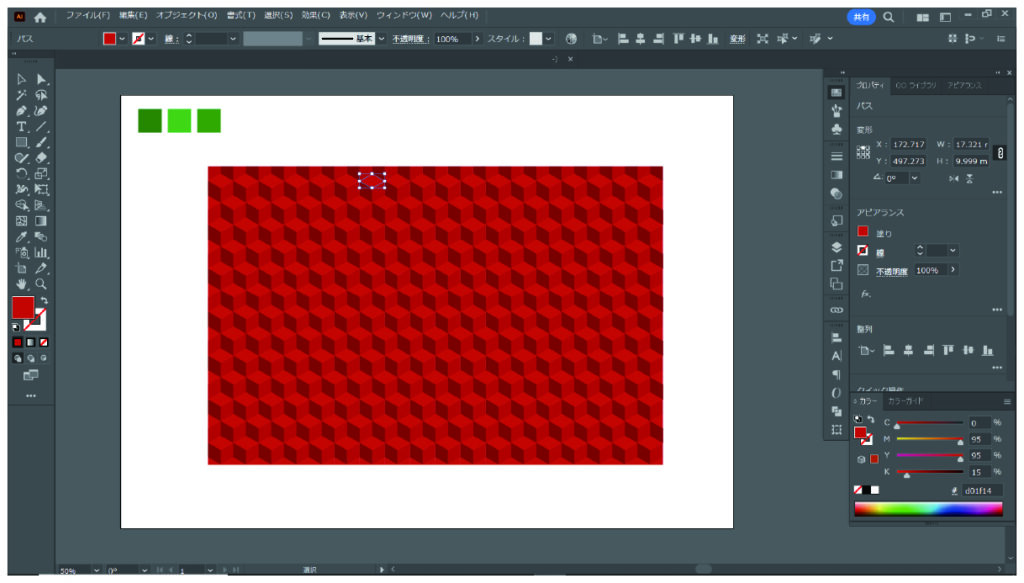
Task: Swap fill and stroke colors
Action: tap(44, 301)
